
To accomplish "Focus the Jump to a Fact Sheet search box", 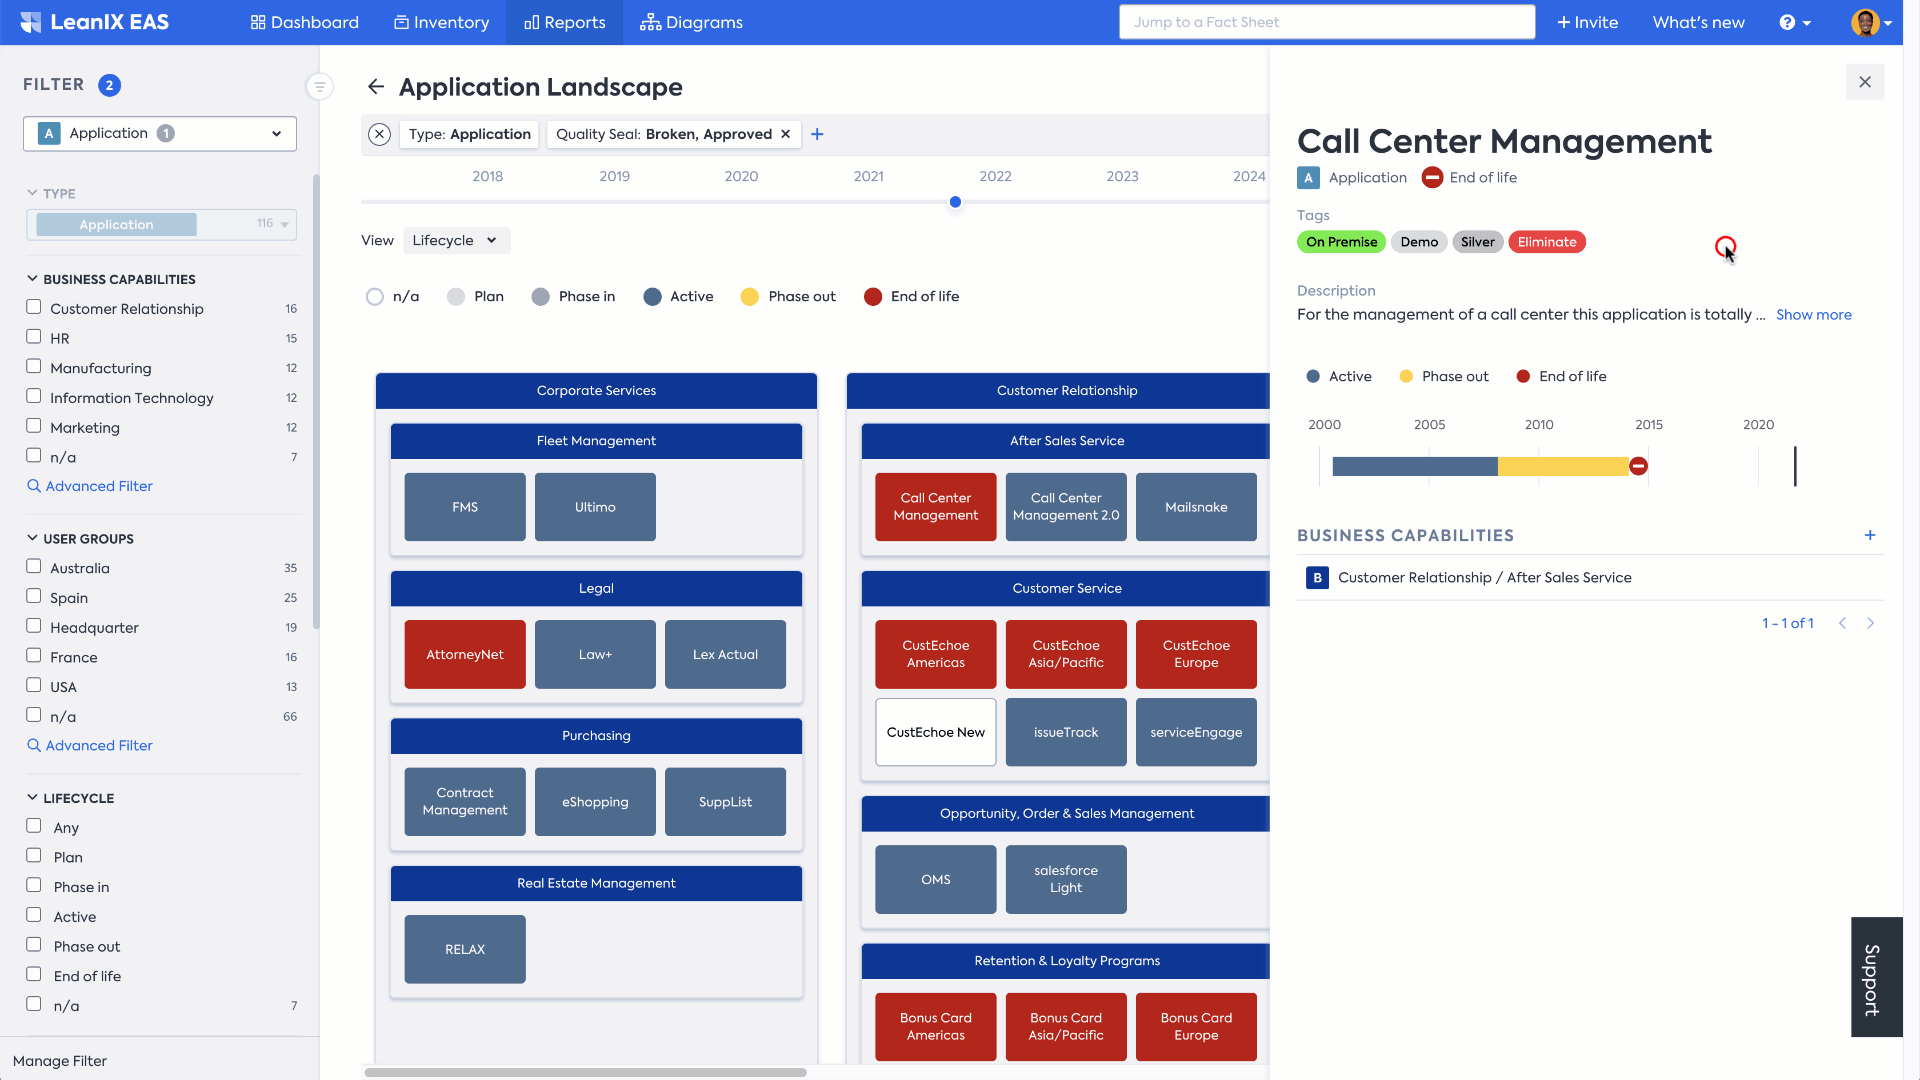I will click(x=1326, y=22).
